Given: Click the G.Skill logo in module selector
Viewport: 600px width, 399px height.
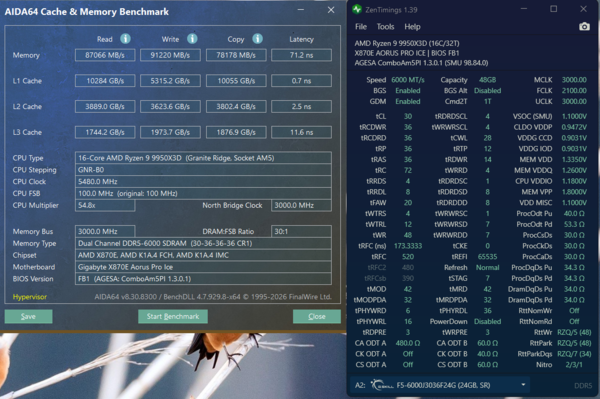Looking at the screenshot, I should 381,385.
